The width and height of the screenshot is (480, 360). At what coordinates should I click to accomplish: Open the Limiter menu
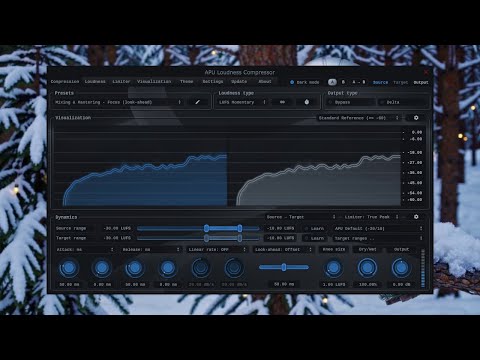[121, 82]
